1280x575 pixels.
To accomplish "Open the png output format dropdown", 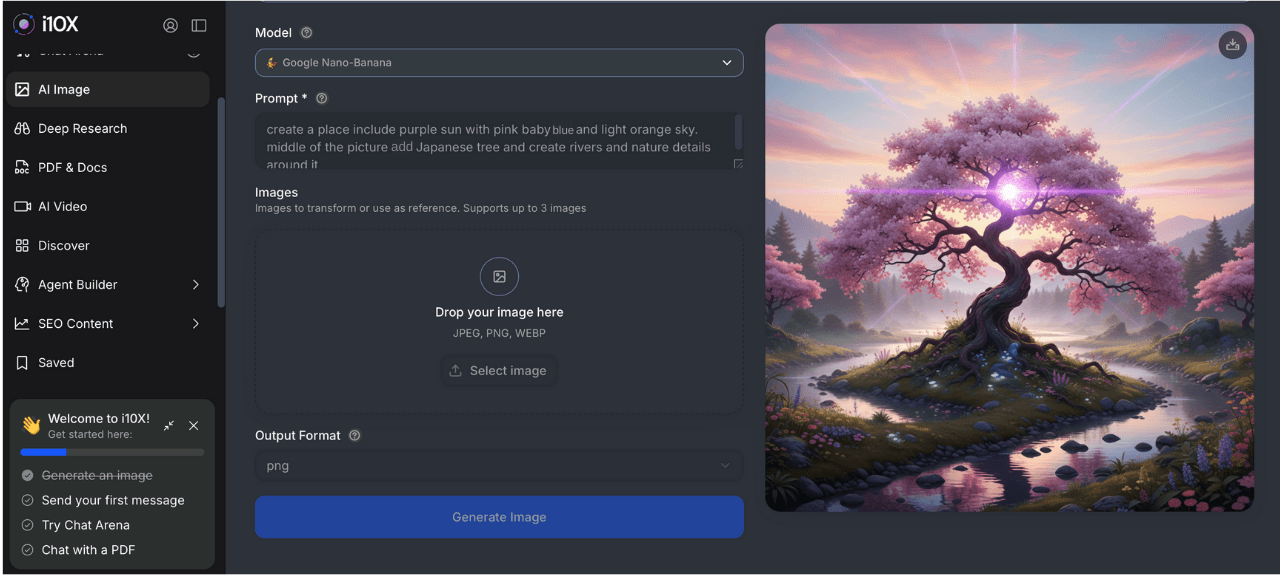I will 499,466.
